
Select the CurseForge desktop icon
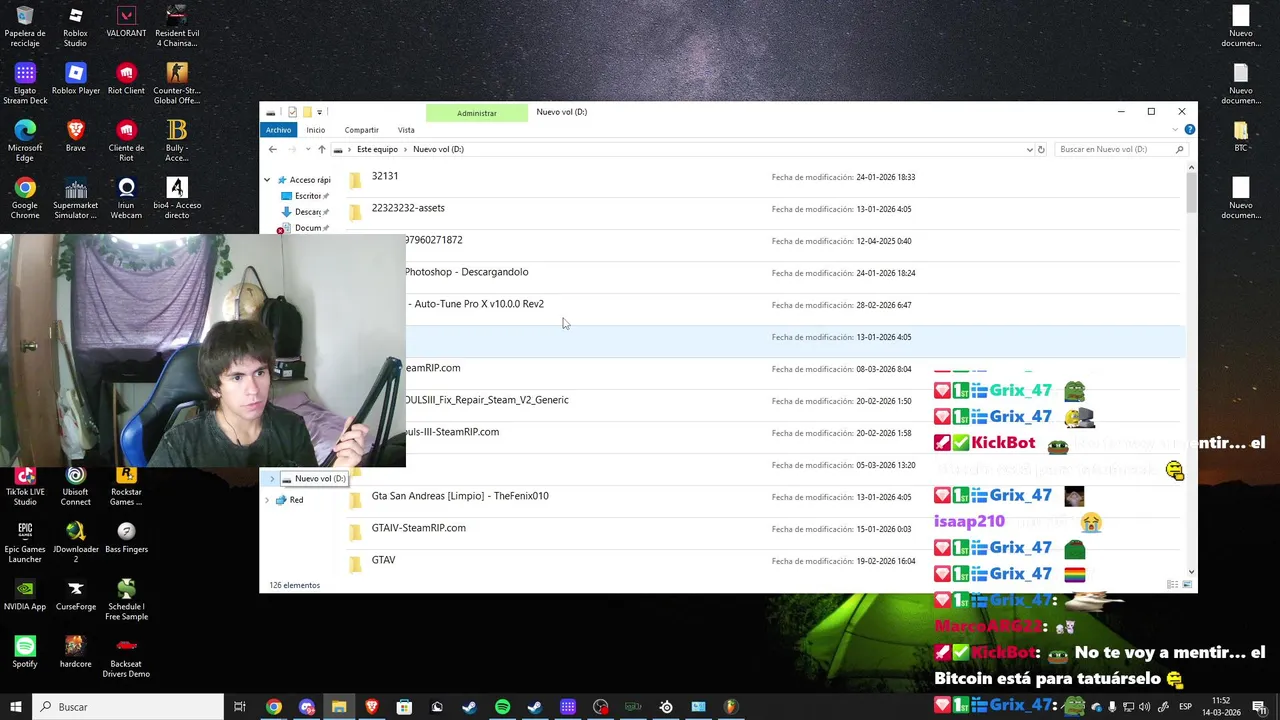pyautogui.click(x=75, y=595)
